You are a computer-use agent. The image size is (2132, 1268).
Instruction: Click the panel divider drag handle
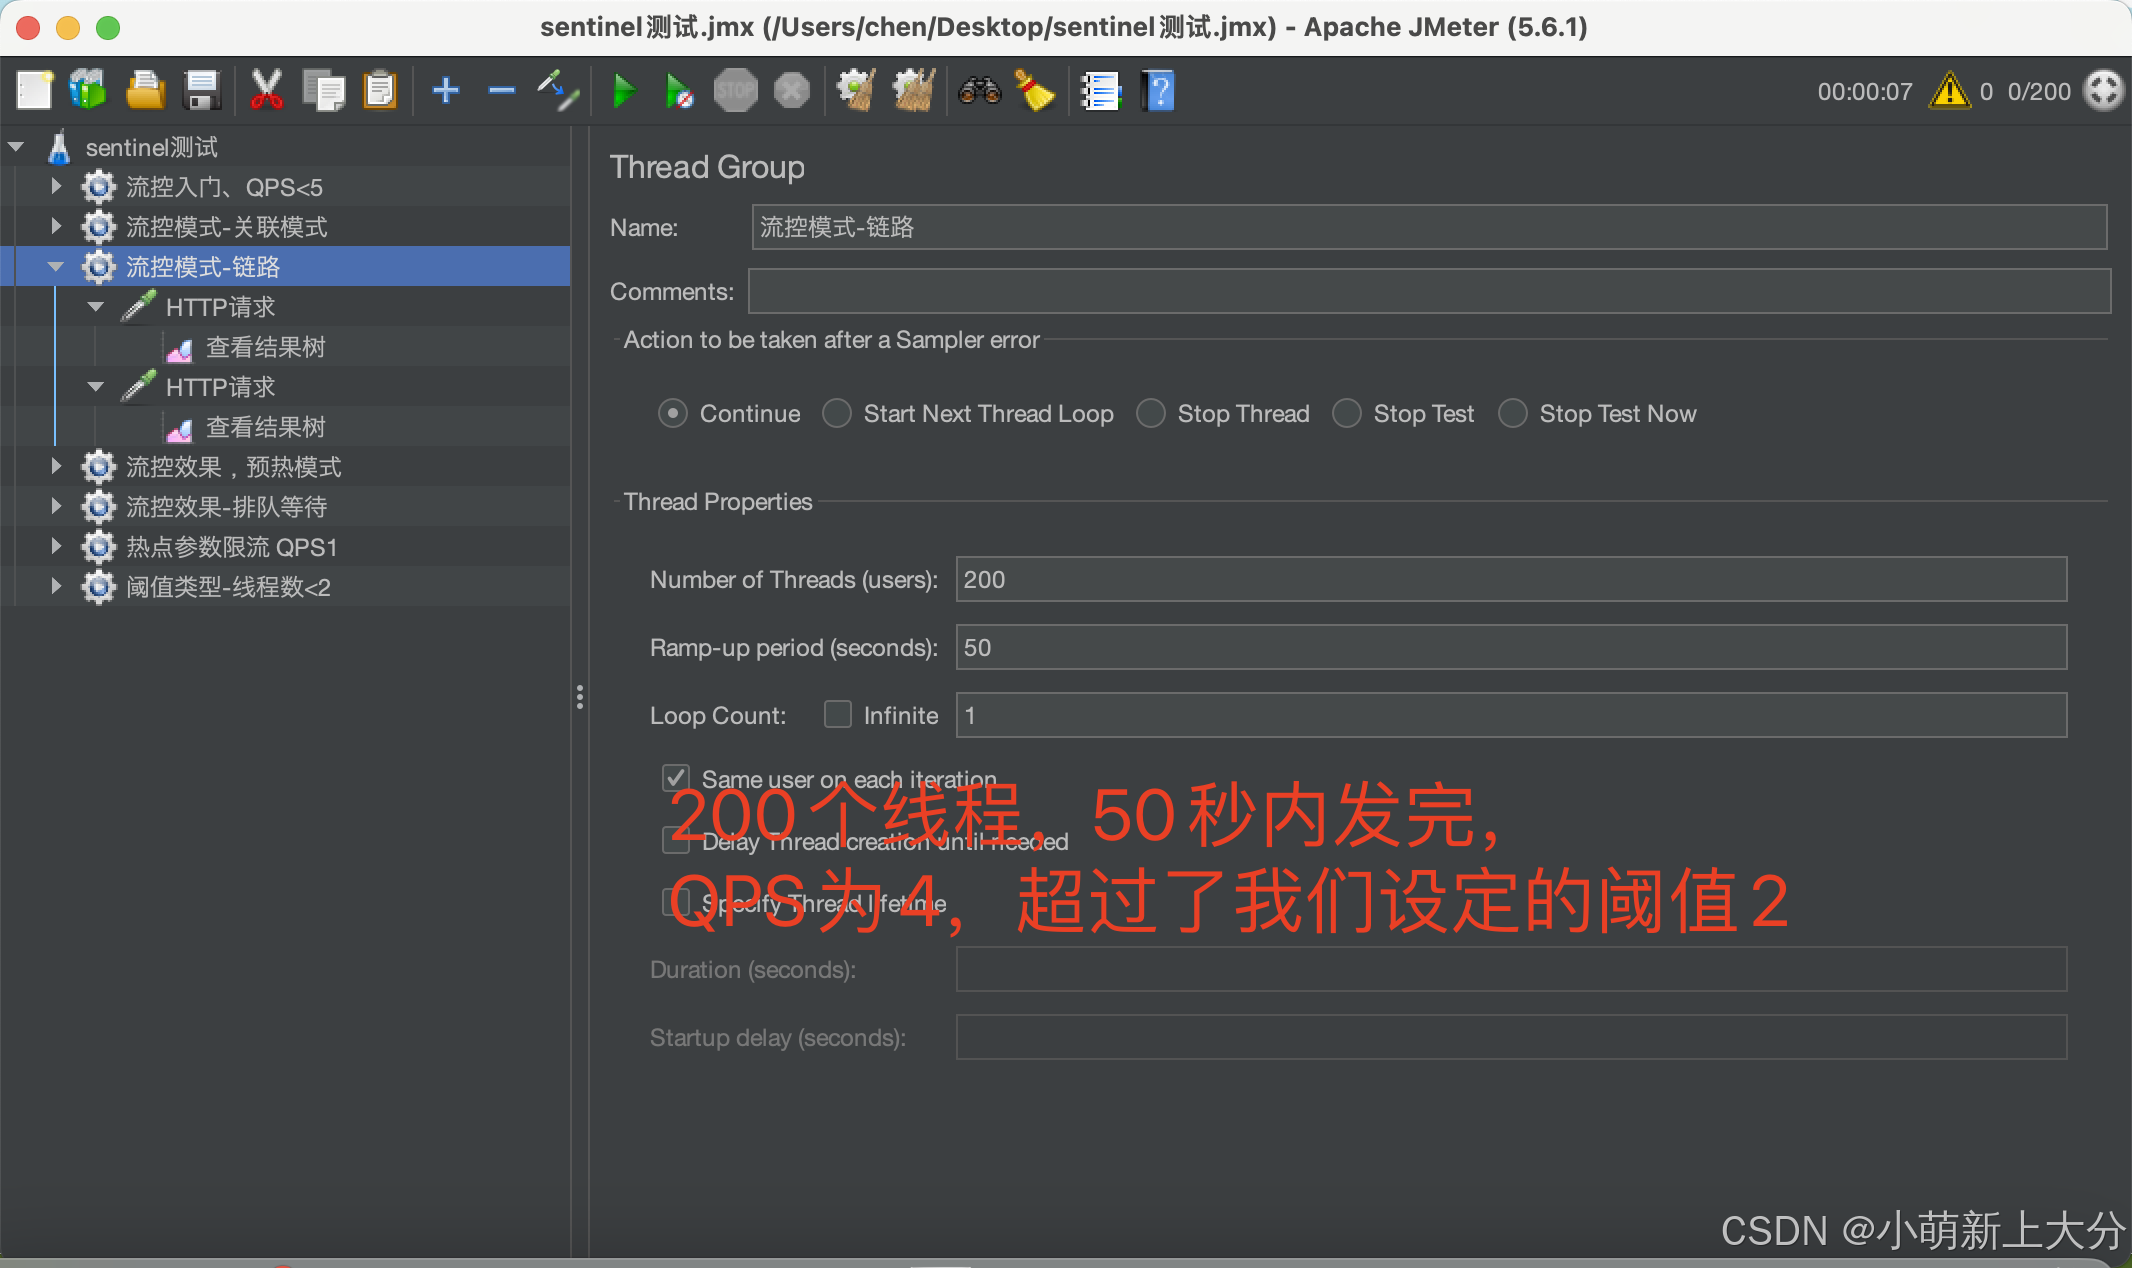[x=580, y=697]
